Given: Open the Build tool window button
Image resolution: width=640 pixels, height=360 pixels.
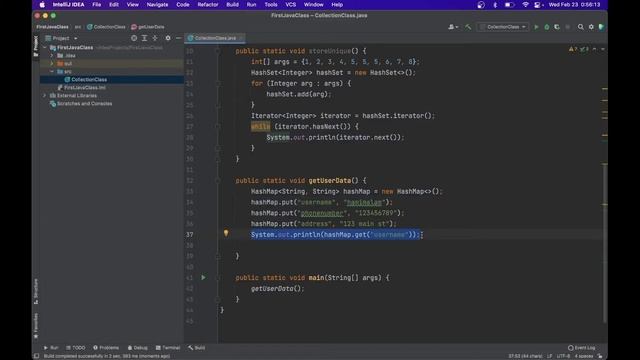Looking at the screenshot, I should click(x=197, y=348).
